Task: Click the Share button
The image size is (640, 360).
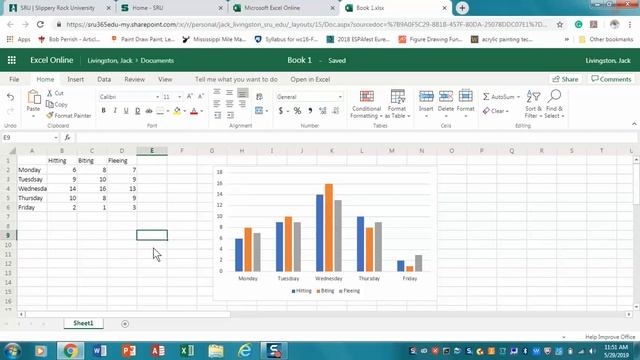Action: [x=565, y=79]
